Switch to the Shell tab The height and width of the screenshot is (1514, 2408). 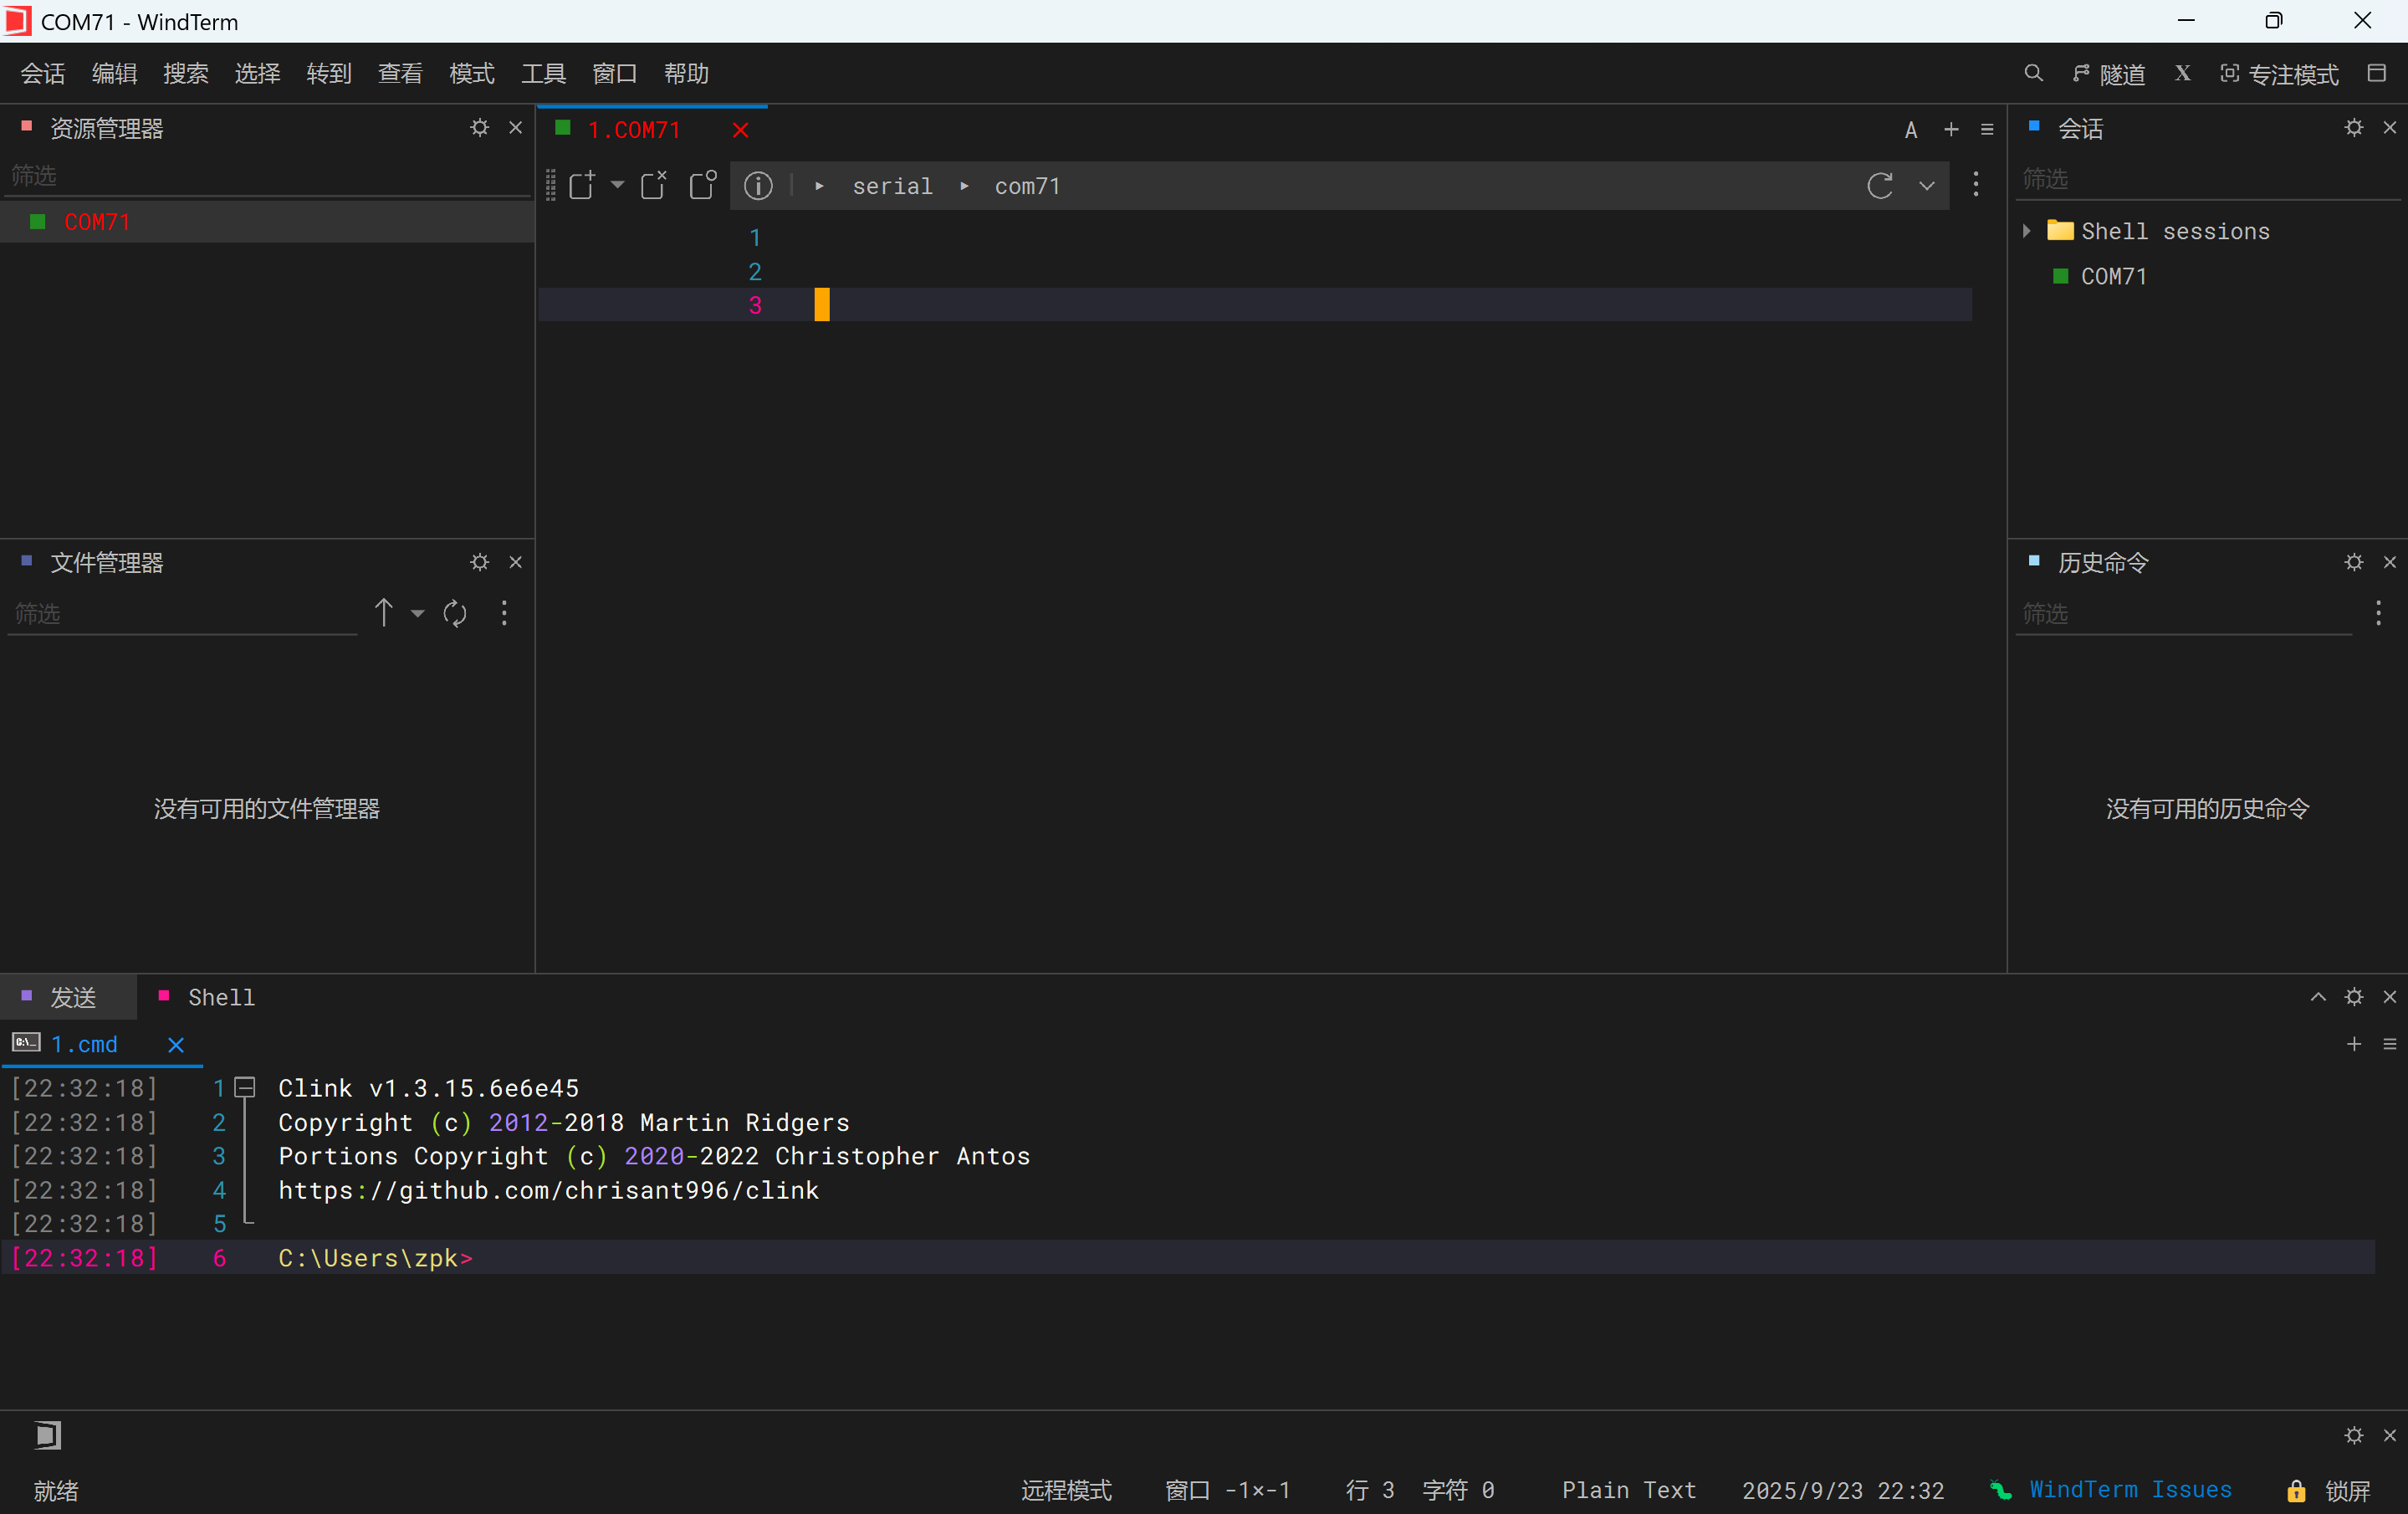(x=221, y=997)
